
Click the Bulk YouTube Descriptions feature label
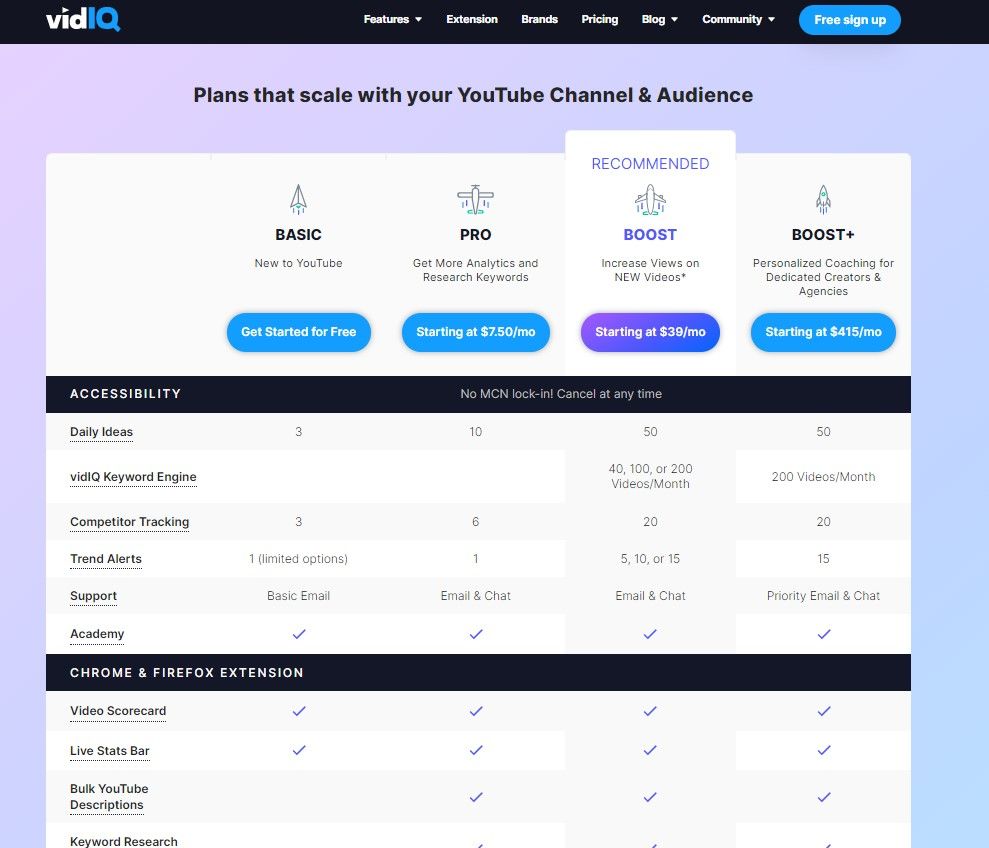click(109, 797)
